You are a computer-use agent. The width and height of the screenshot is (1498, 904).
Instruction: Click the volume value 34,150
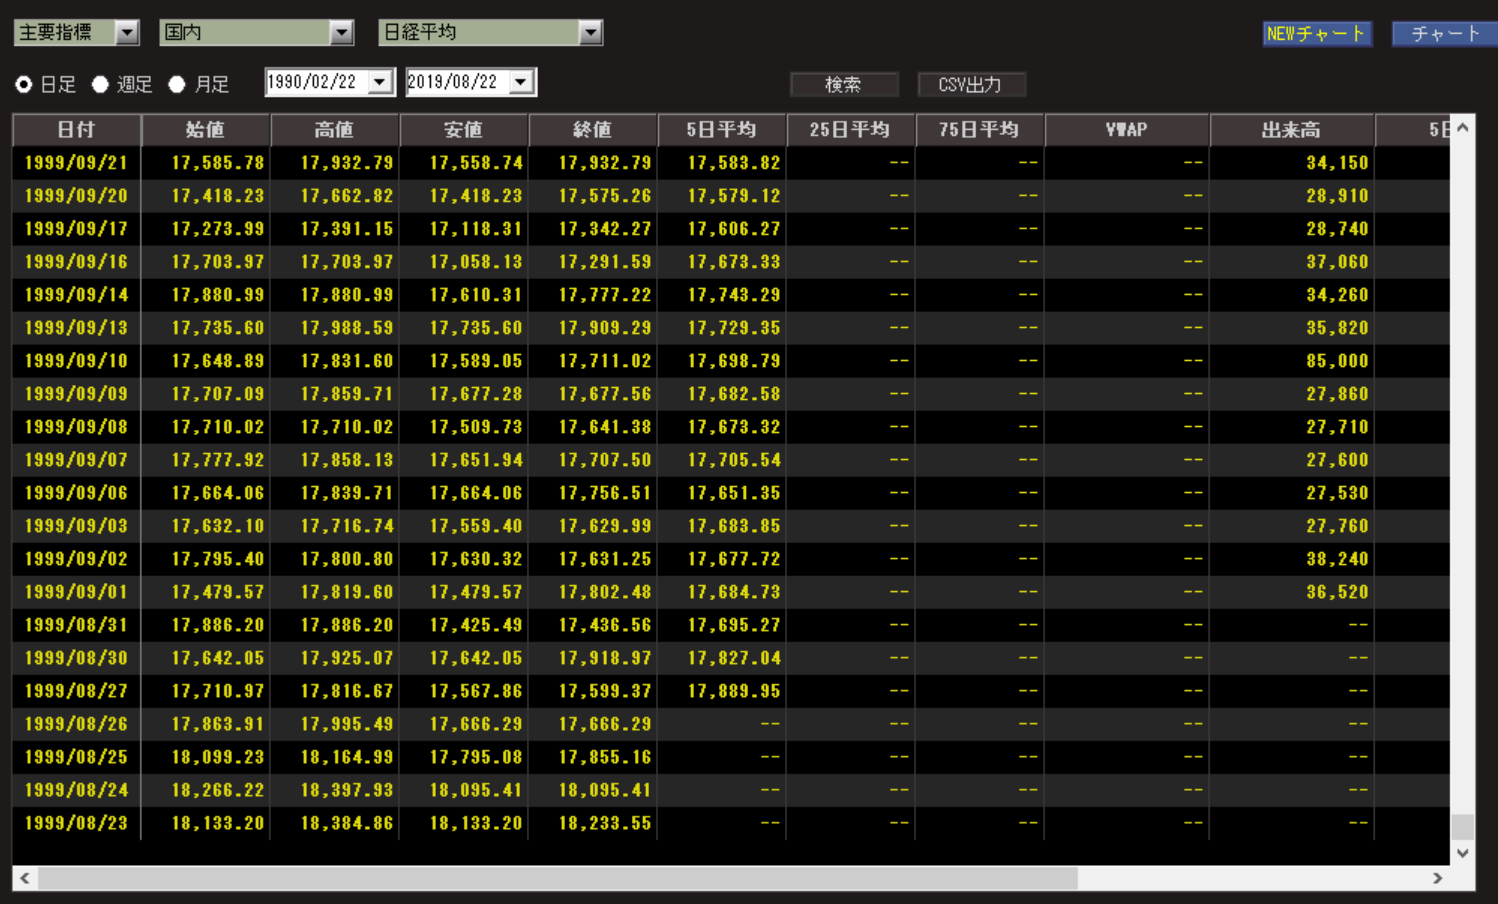(1337, 163)
